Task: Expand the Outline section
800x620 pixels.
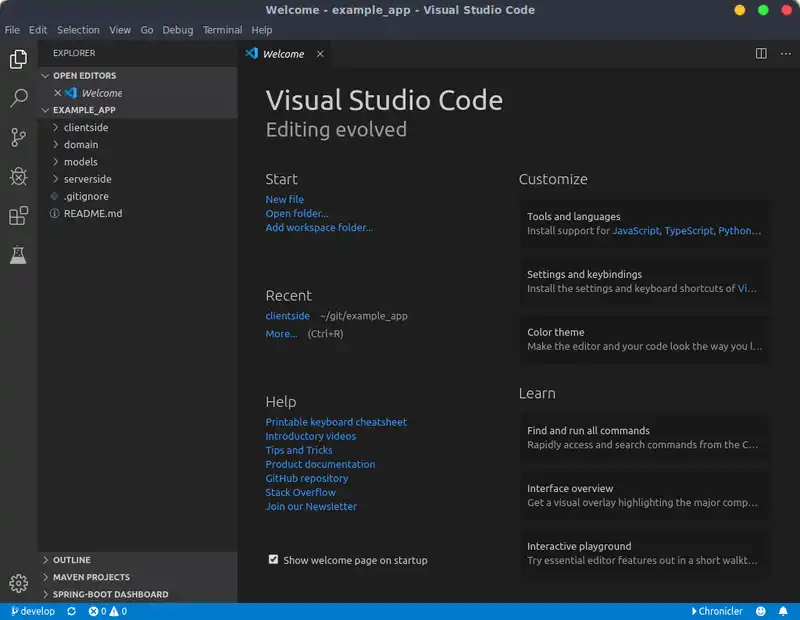Action: click(71, 560)
